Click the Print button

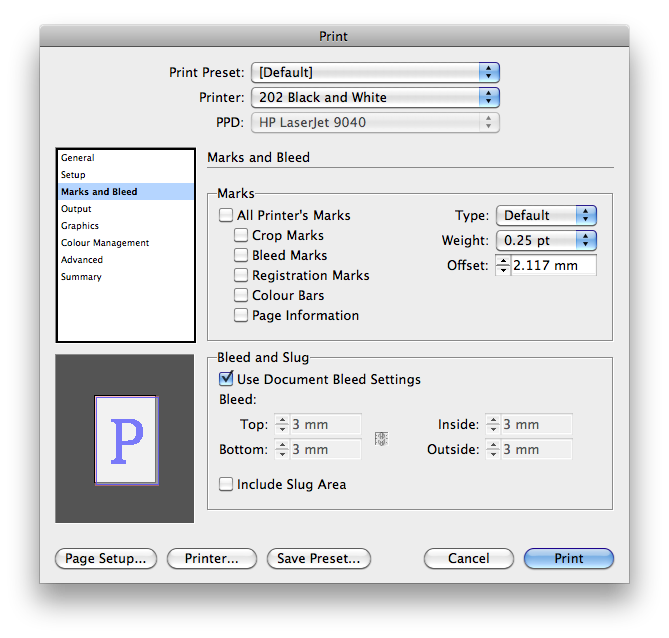[568, 558]
